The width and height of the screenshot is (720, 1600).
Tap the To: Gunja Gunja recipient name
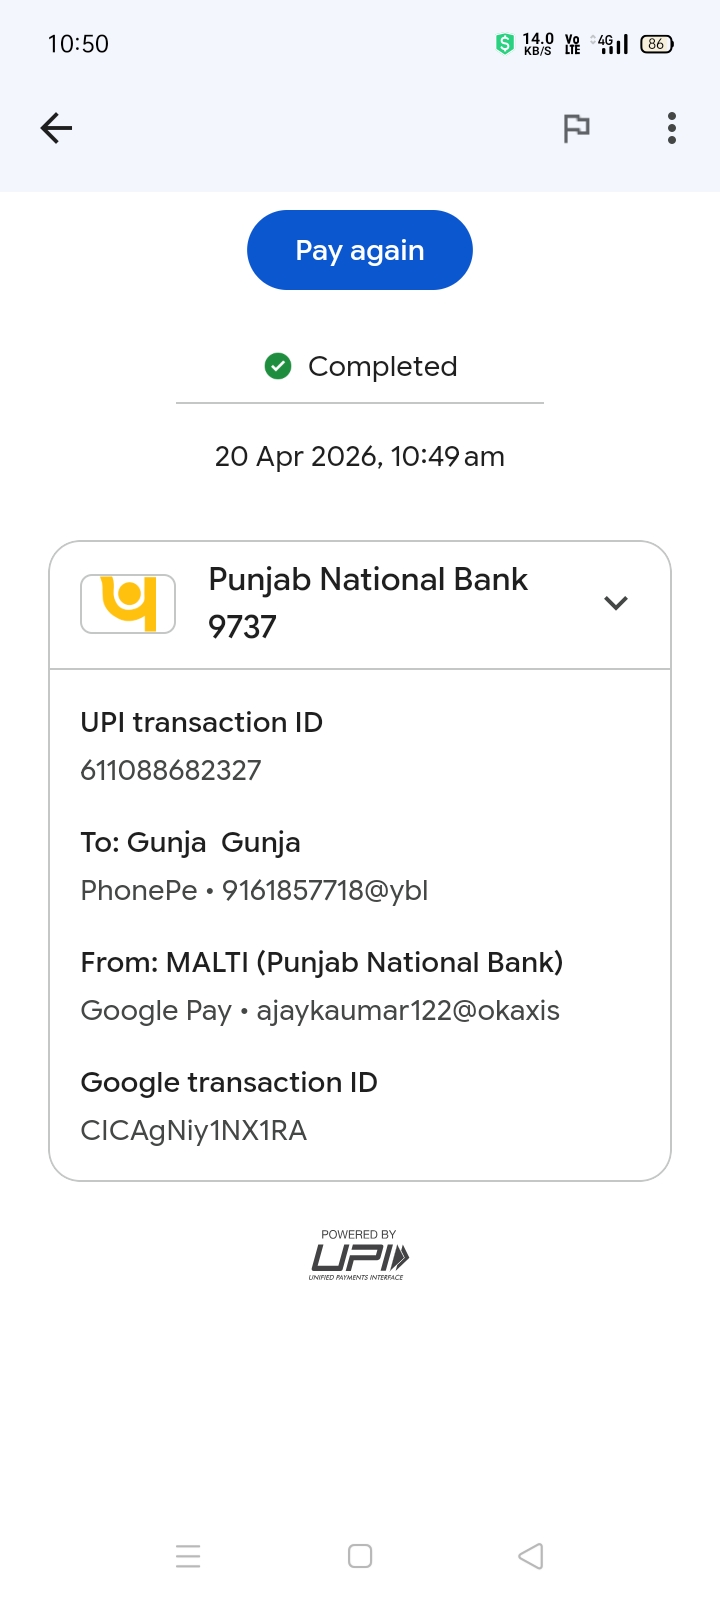(190, 842)
